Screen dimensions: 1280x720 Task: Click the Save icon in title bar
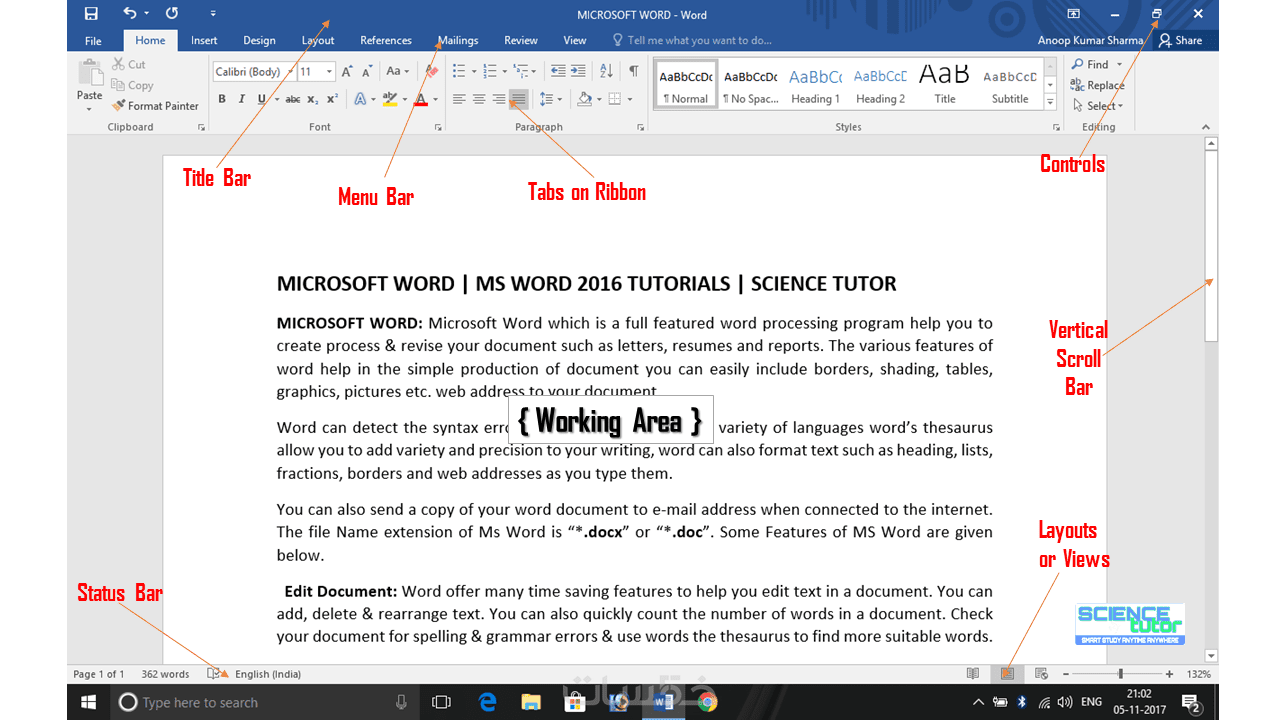[x=92, y=14]
